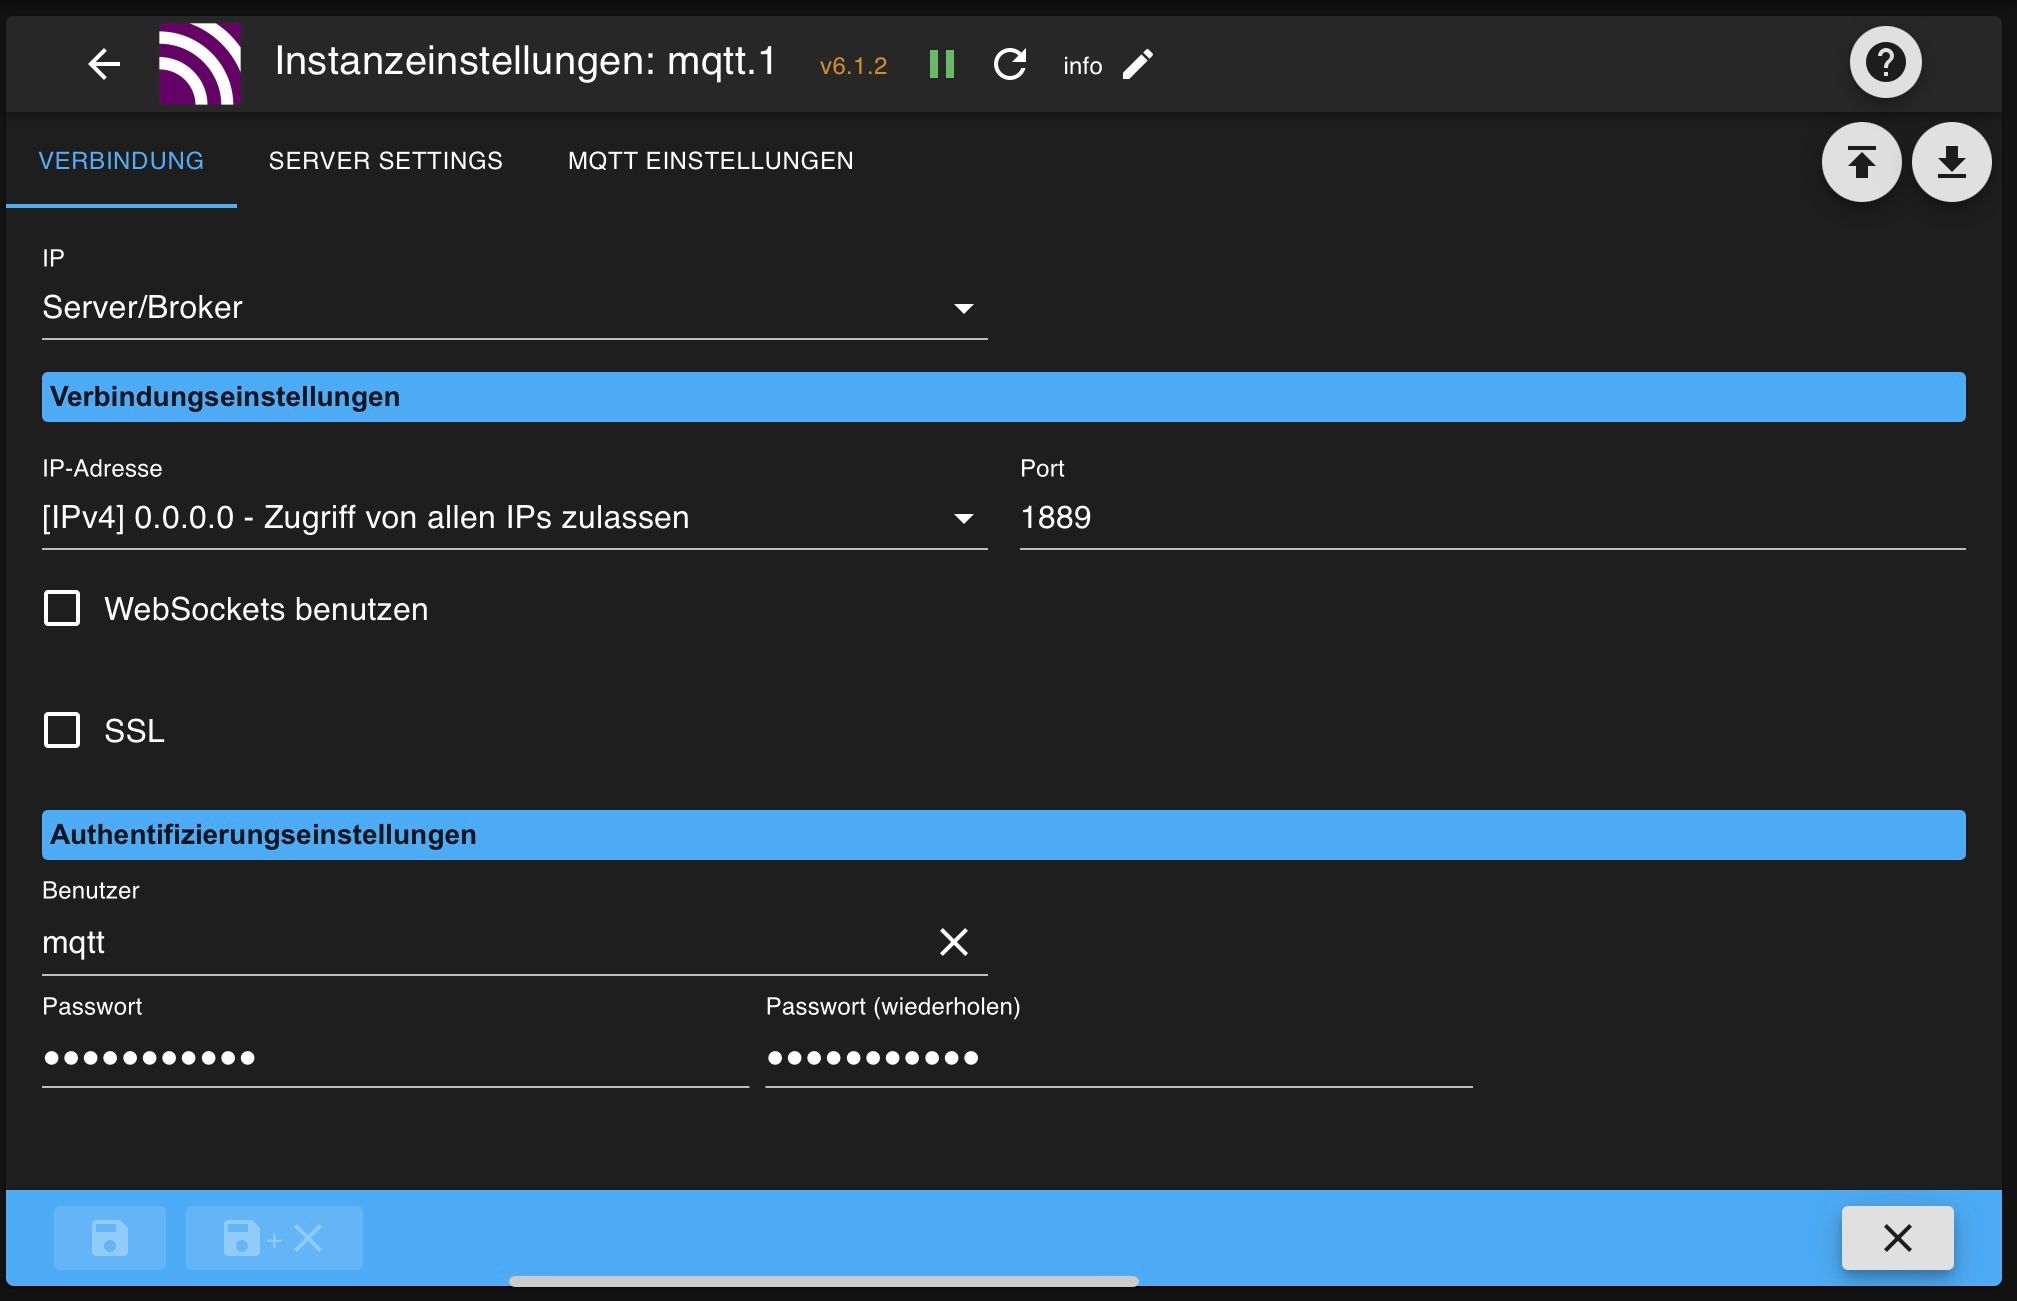
Task: Clear the Benutzer field with X icon
Action: tap(953, 942)
